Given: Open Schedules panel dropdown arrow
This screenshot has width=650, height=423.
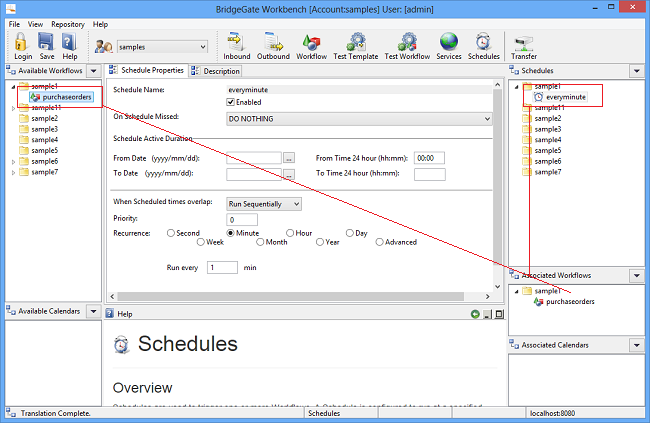Looking at the screenshot, I should [637, 71].
